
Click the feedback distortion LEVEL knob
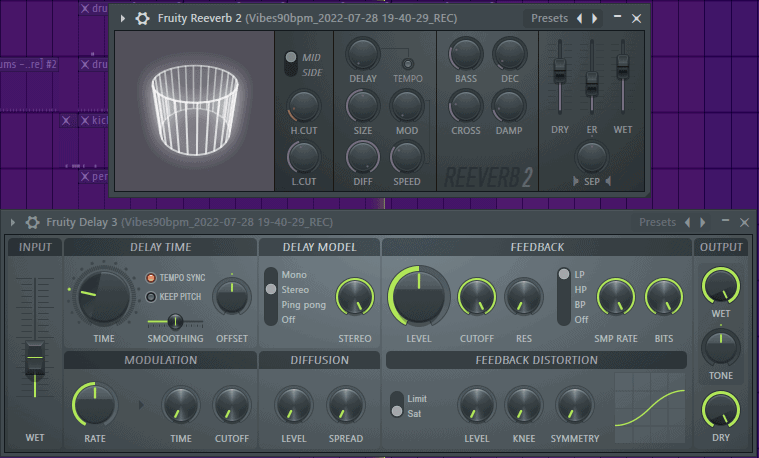point(477,405)
